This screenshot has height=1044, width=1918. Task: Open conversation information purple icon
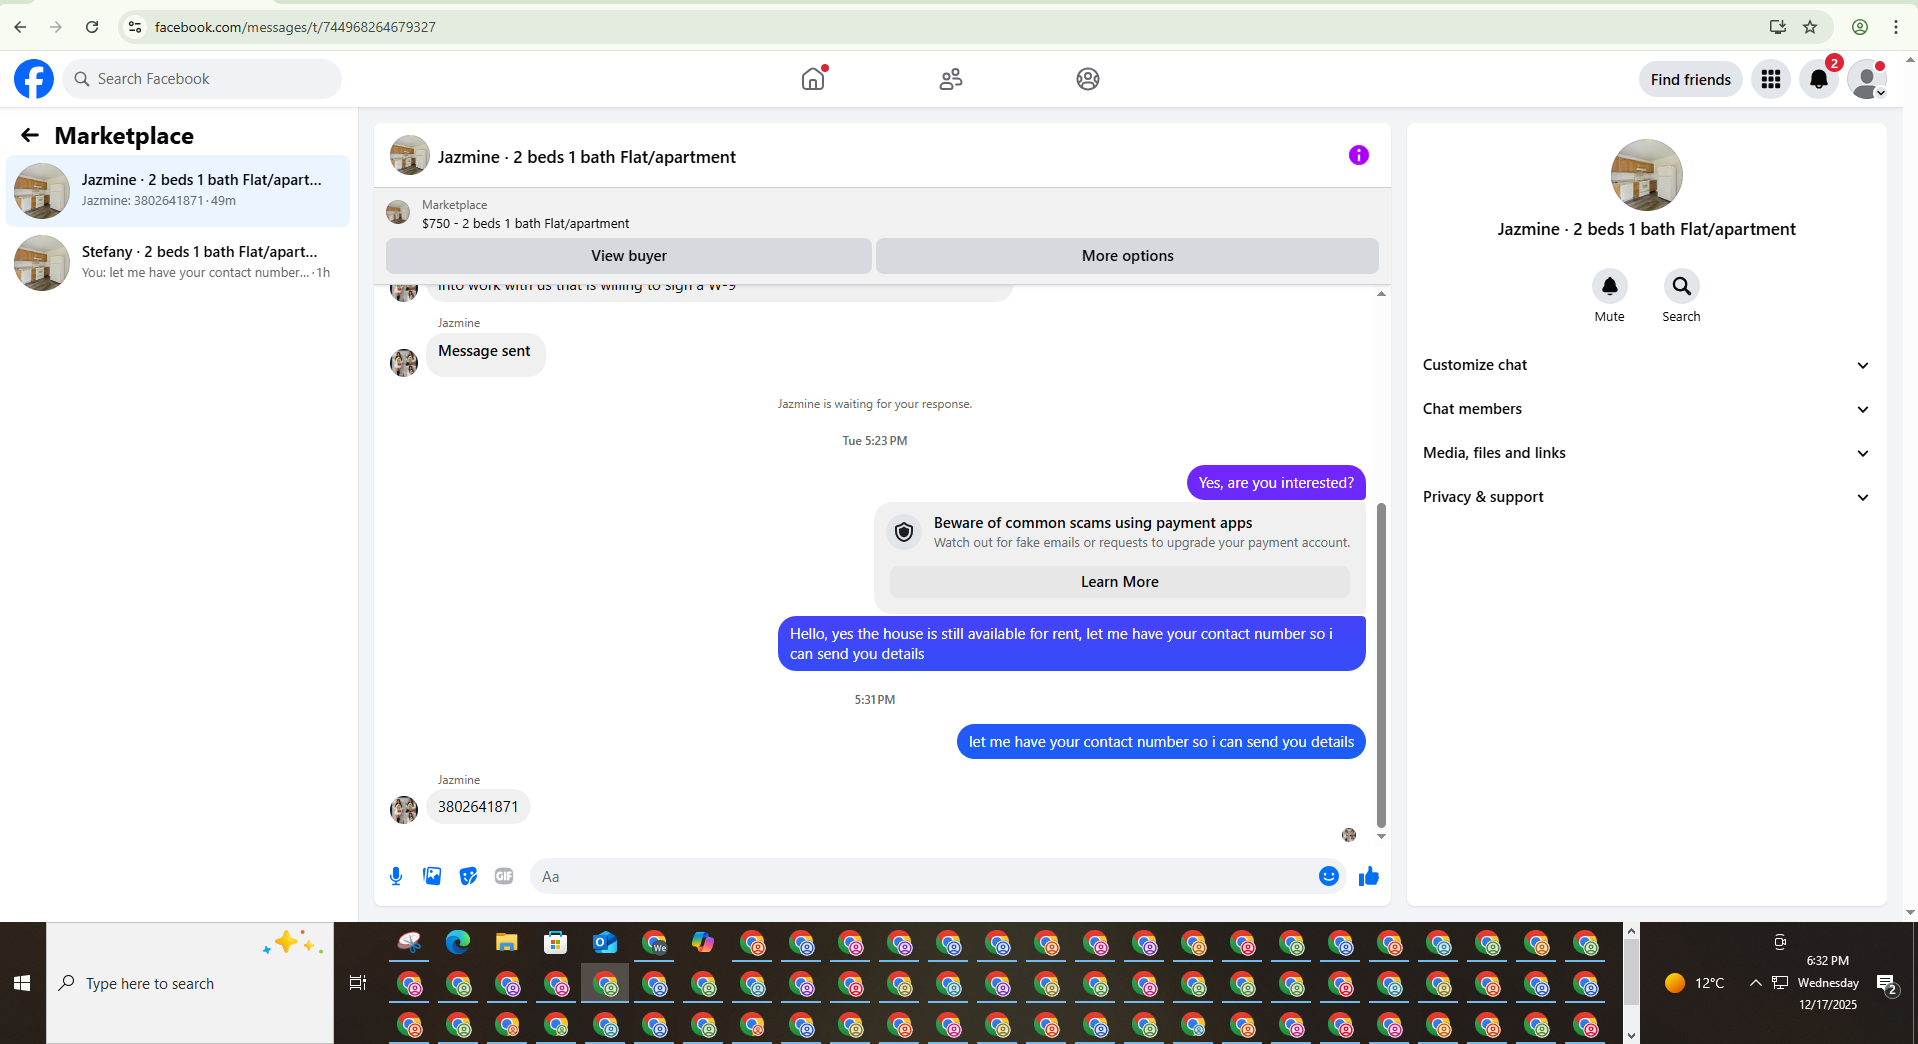pyautogui.click(x=1358, y=155)
